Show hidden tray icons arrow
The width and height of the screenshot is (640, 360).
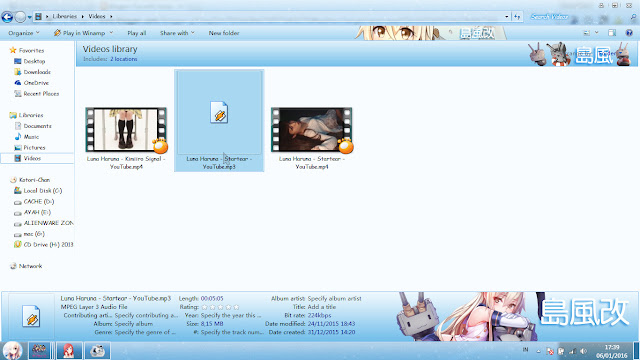click(538, 351)
